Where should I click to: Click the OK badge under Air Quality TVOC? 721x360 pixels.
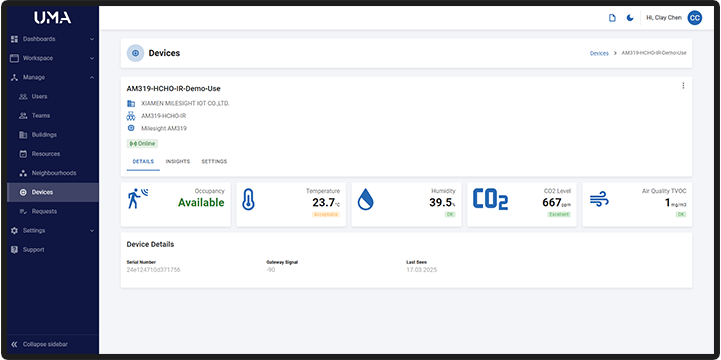681,215
